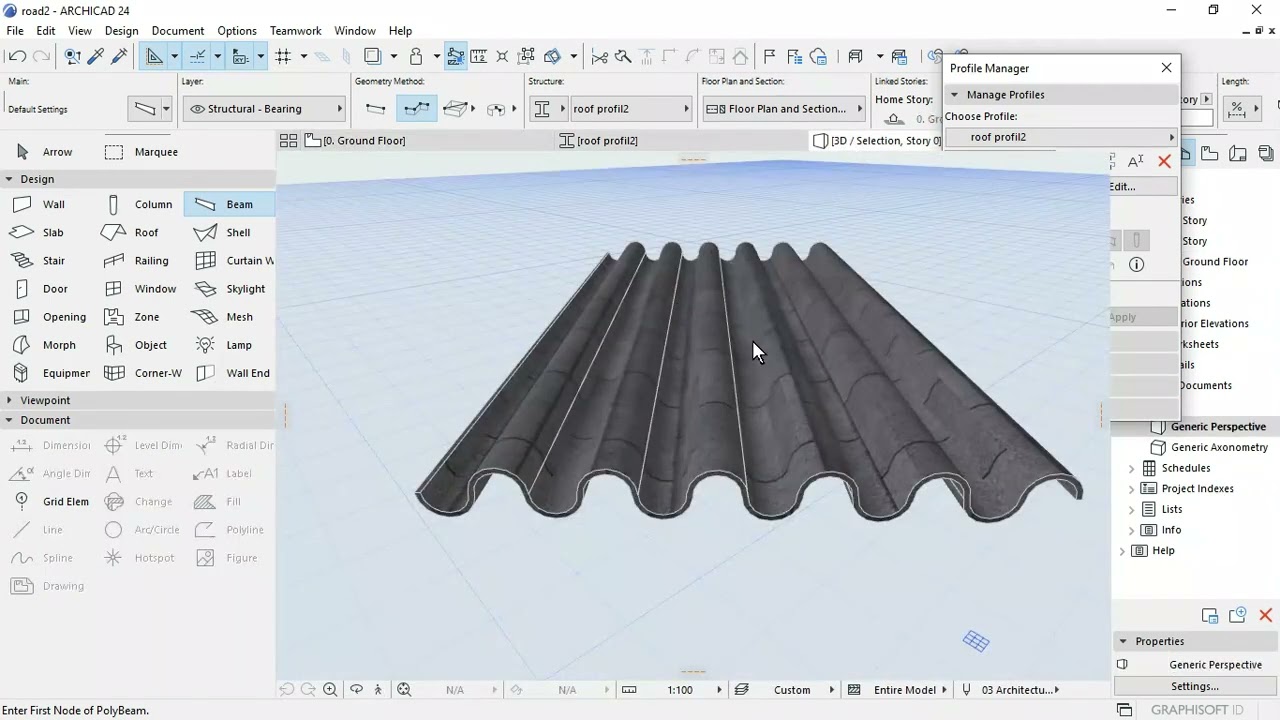Viewport: 1280px width, 720px height.
Task: Toggle the Grid Snap icon
Action: 283,56
